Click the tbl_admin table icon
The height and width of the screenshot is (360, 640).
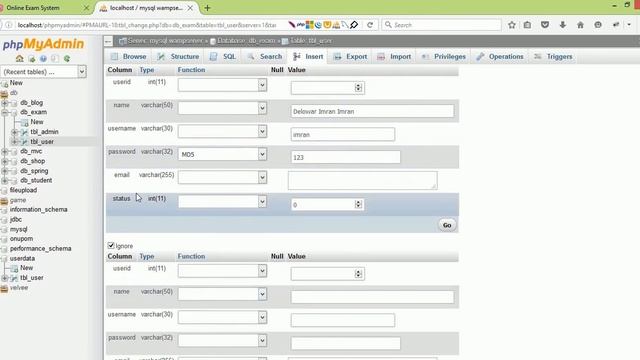pyautogui.click(x=24, y=132)
